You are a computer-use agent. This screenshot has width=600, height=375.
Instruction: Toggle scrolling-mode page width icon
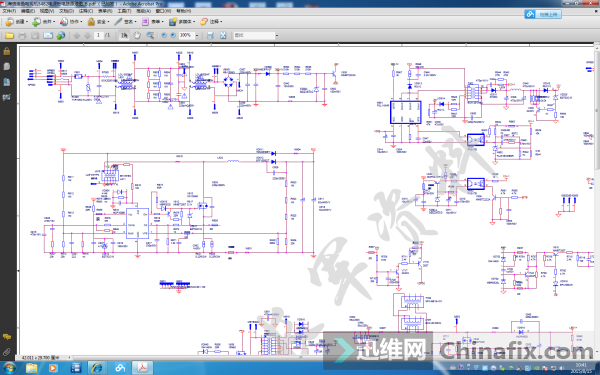(x=210, y=36)
